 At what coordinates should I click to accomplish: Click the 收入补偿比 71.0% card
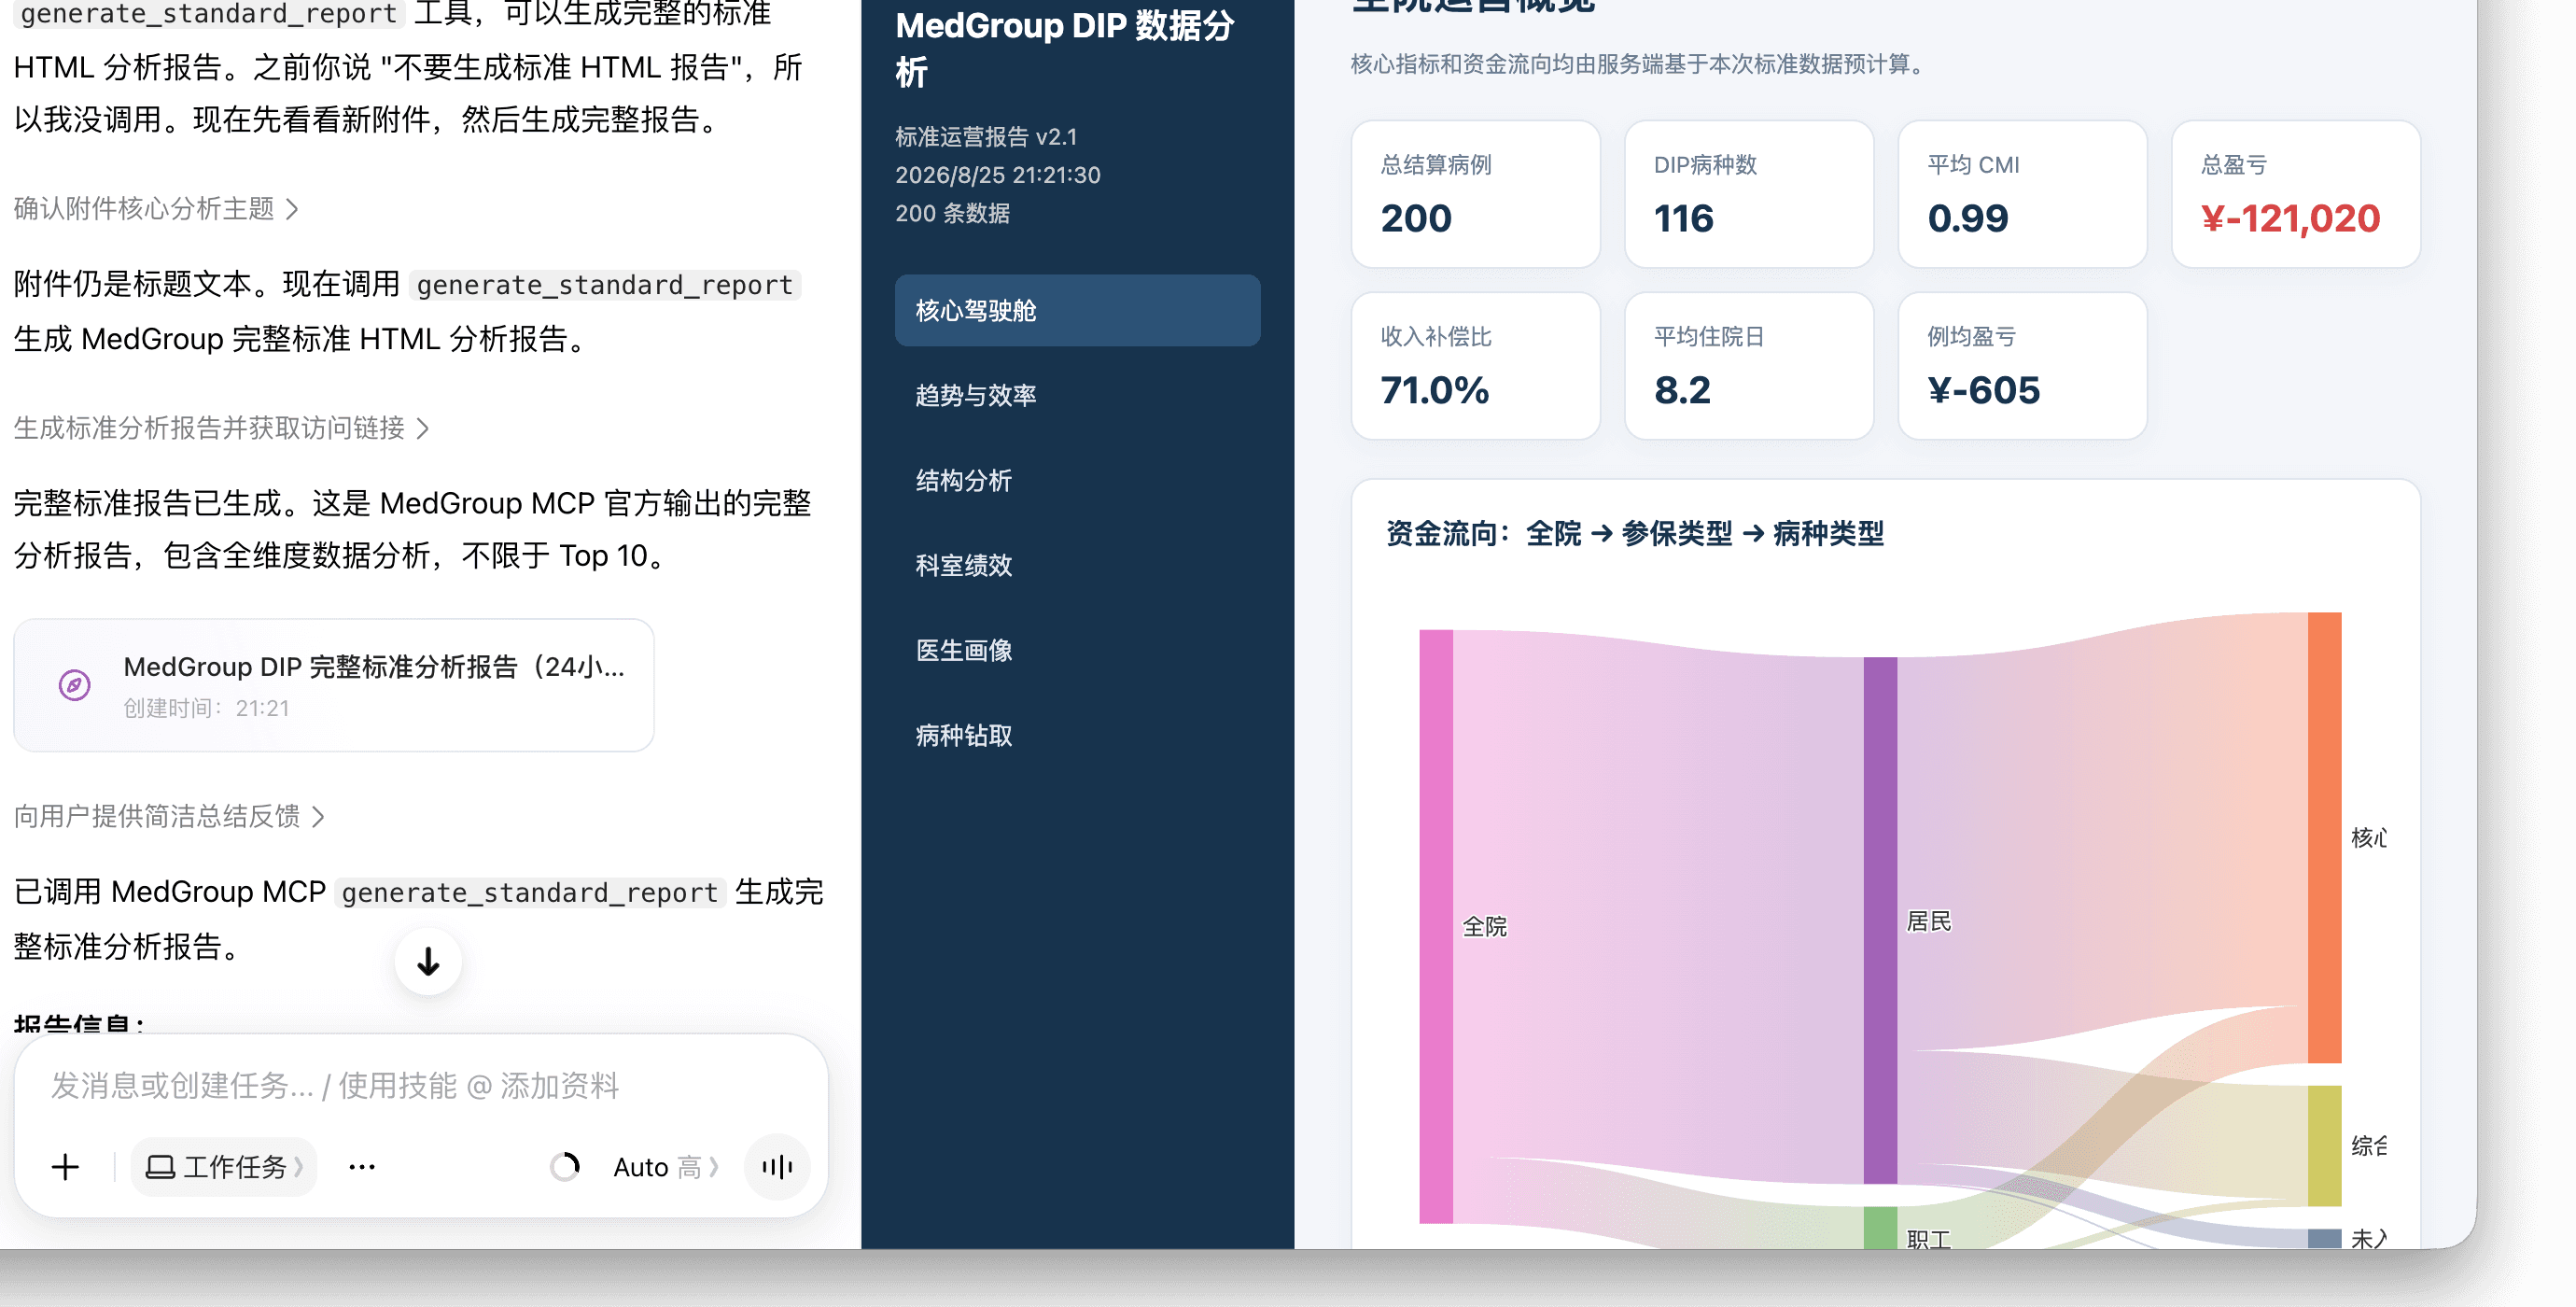[x=1475, y=366]
